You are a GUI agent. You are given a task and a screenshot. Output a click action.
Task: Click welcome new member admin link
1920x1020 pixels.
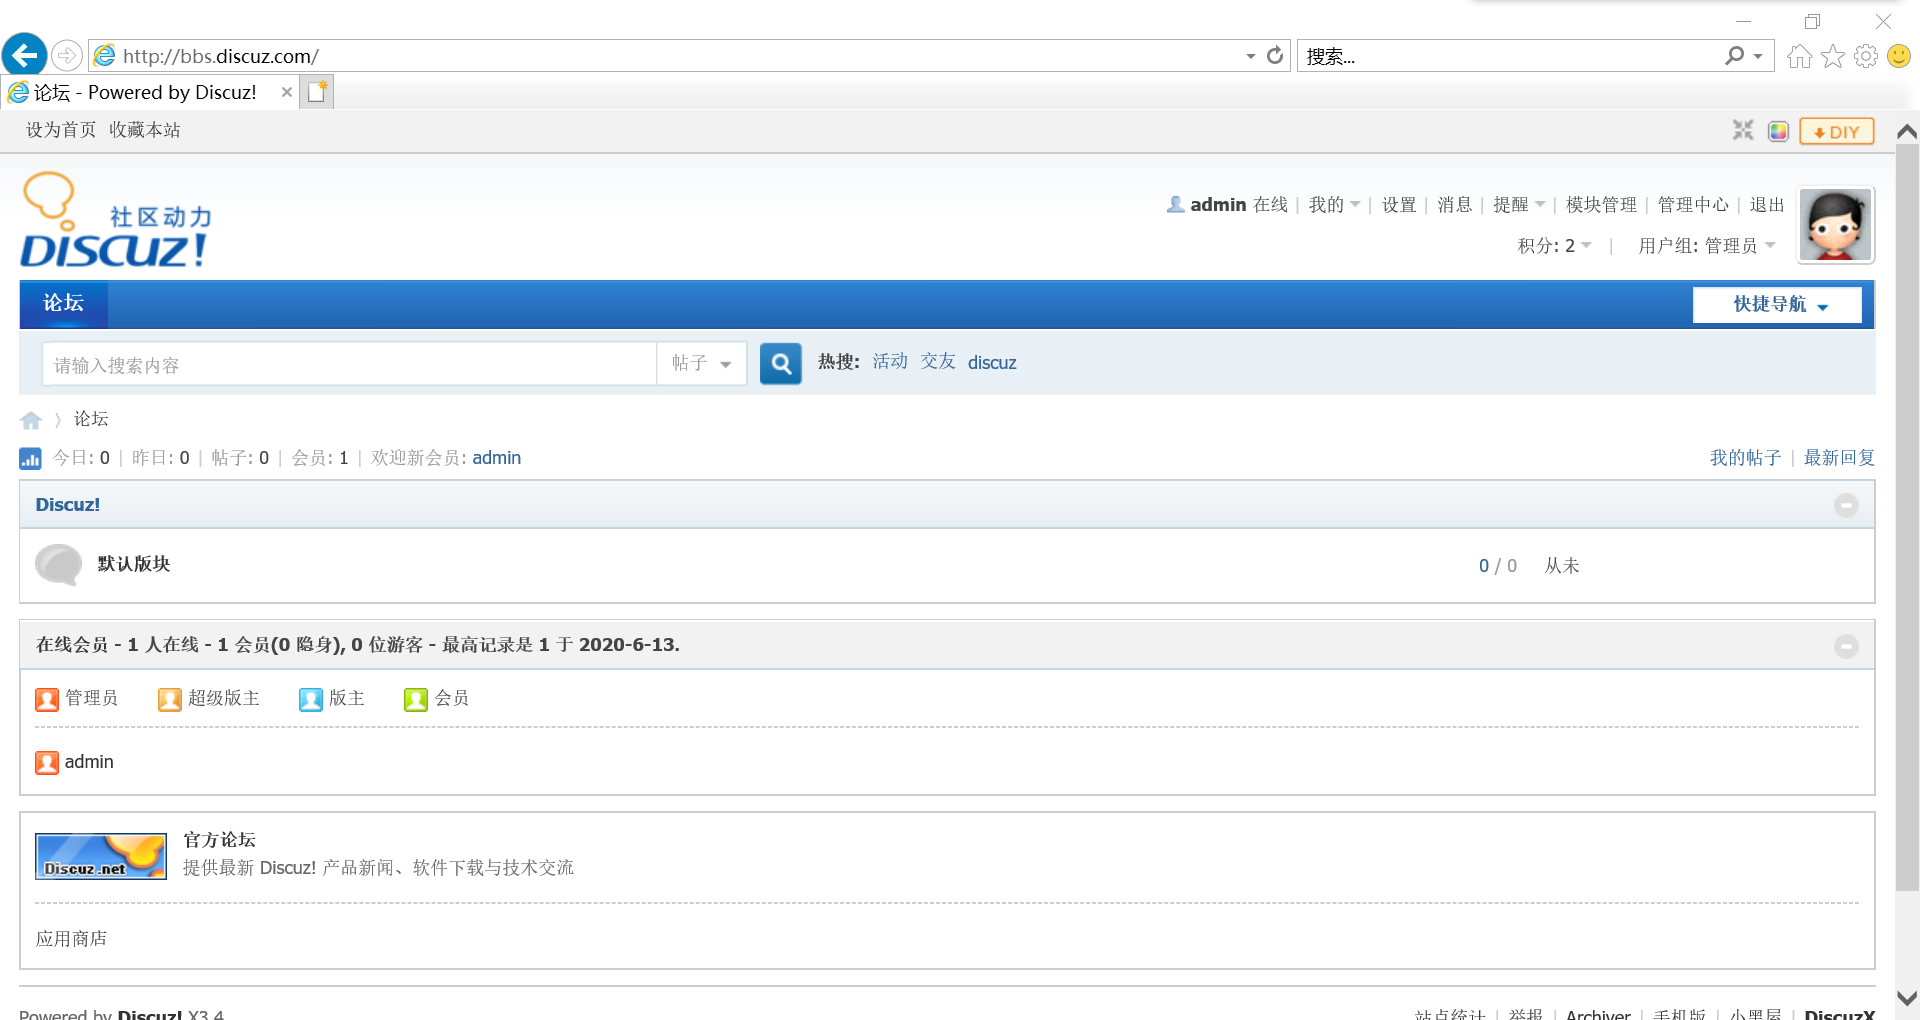[x=497, y=458]
